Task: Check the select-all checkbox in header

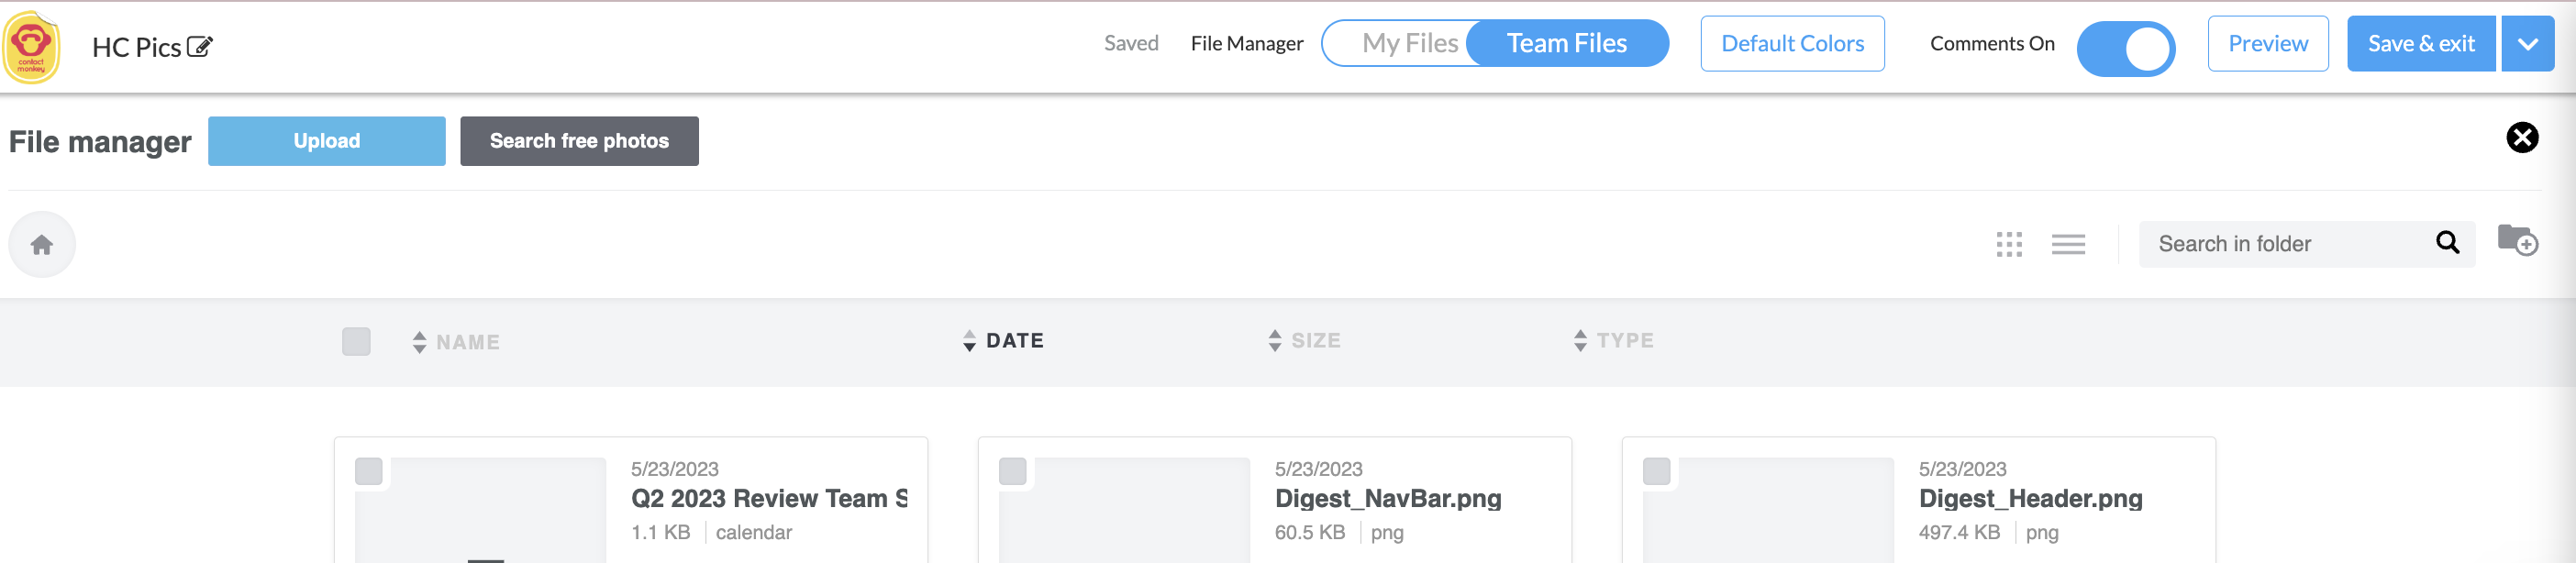Action: 356,341
